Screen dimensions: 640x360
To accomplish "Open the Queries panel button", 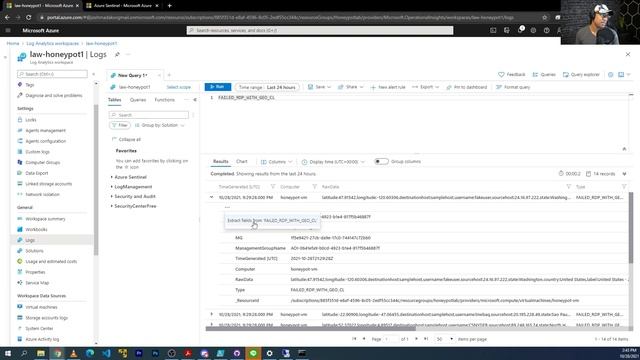I will pyautogui.click(x=544, y=75).
